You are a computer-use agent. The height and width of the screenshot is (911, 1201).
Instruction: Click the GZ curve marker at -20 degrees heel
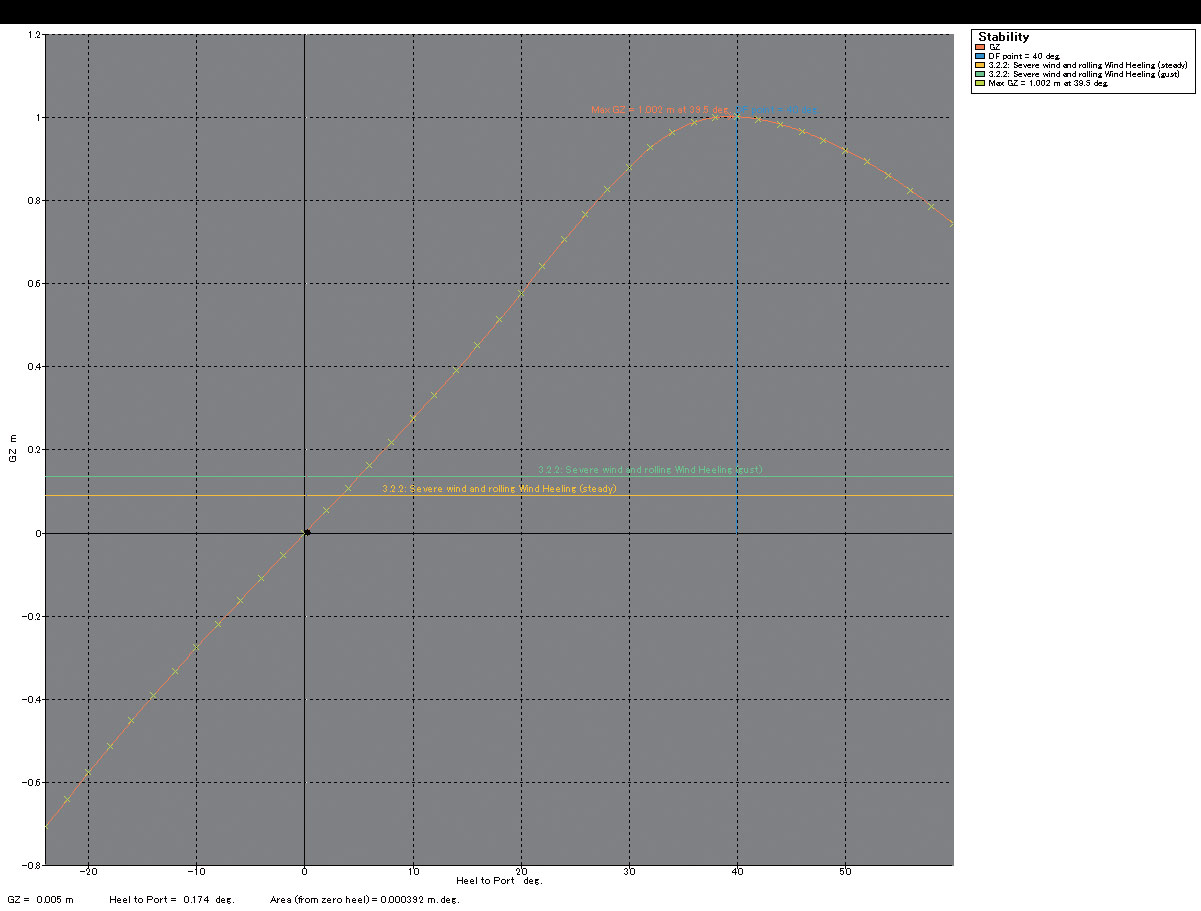(x=88, y=772)
